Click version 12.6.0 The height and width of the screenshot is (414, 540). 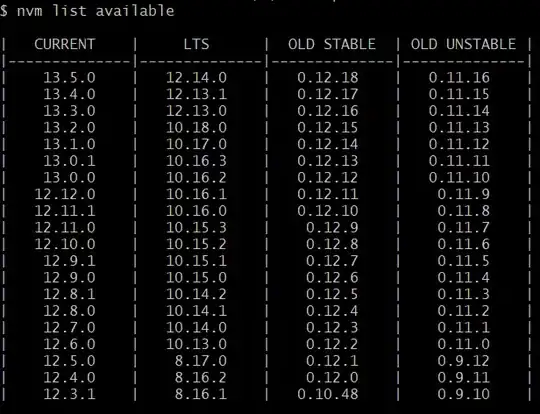coord(69,344)
